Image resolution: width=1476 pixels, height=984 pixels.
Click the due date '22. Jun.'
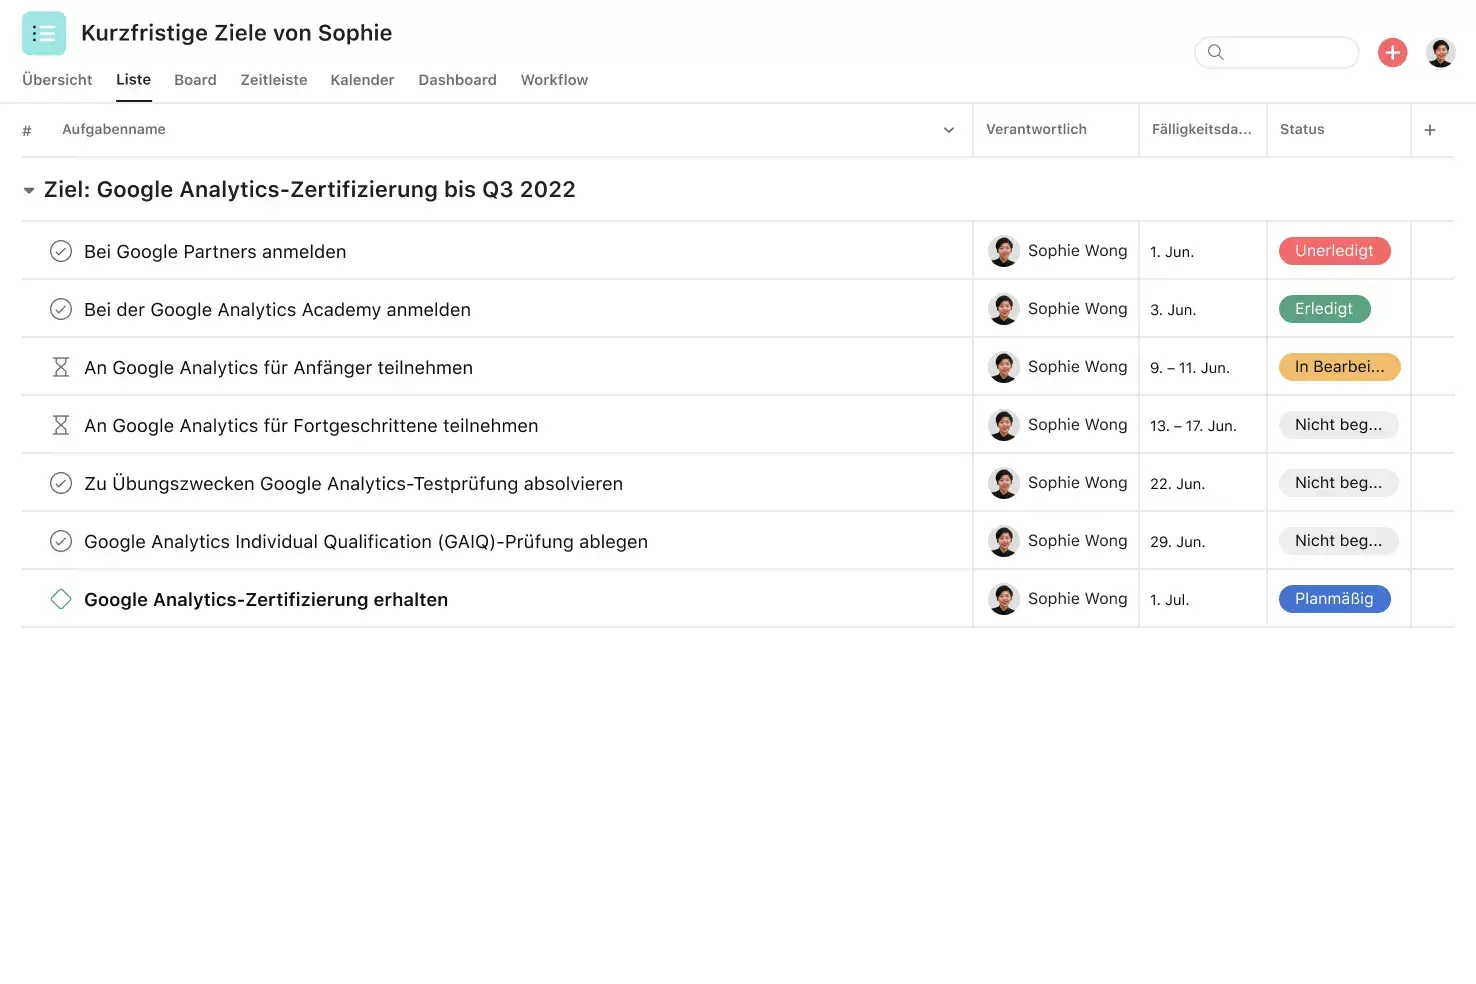pyautogui.click(x=1177, y=484)
